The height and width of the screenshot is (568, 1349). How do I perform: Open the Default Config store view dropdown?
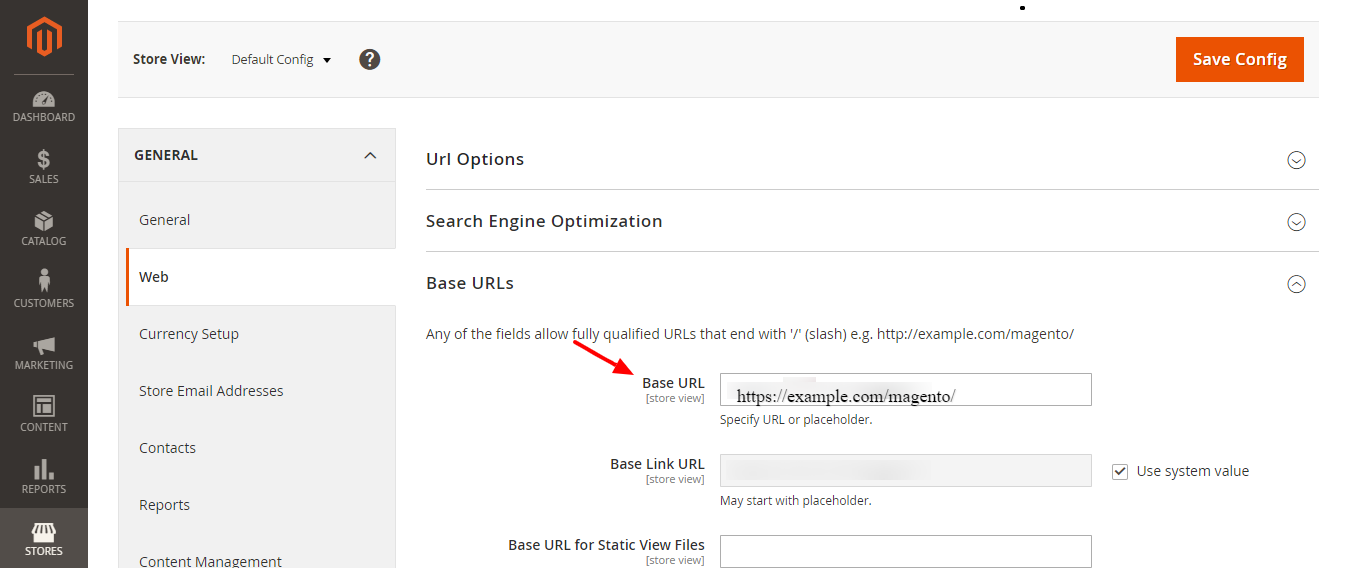click(x=281, y=60)
